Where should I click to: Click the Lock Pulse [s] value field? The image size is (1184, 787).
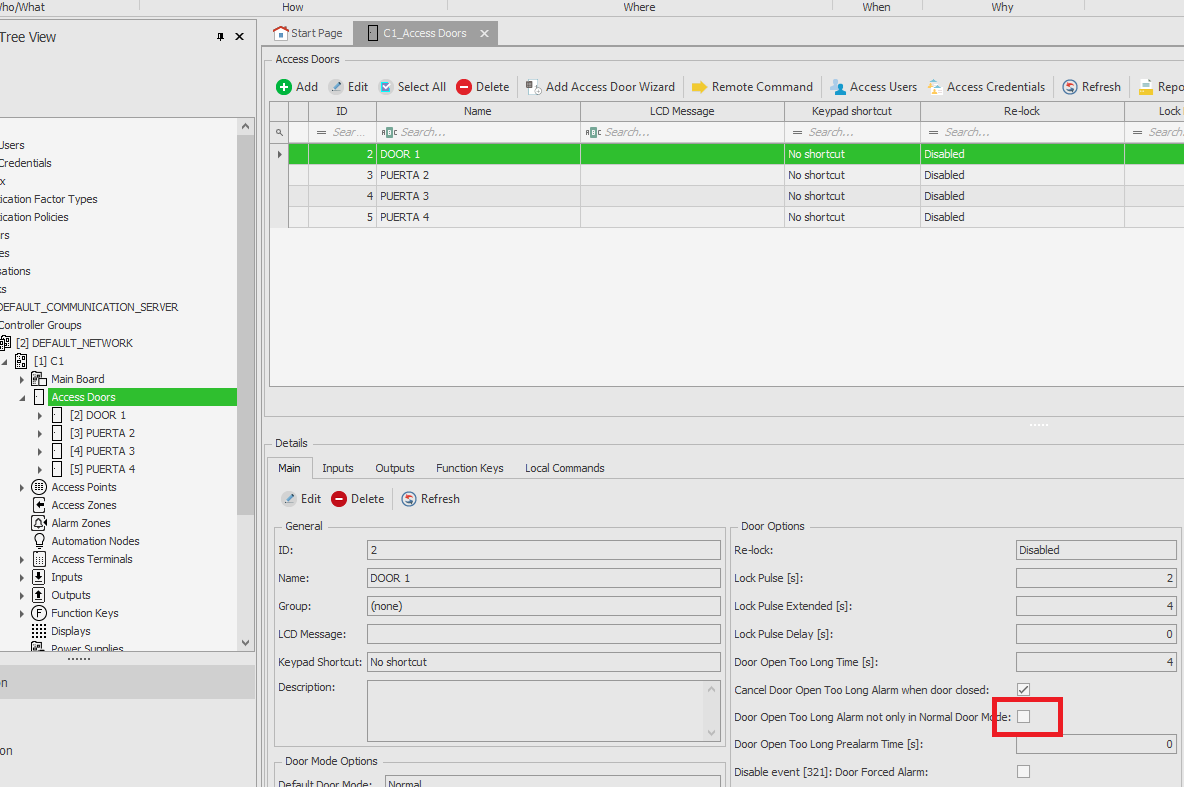[x=1096, y=579]
